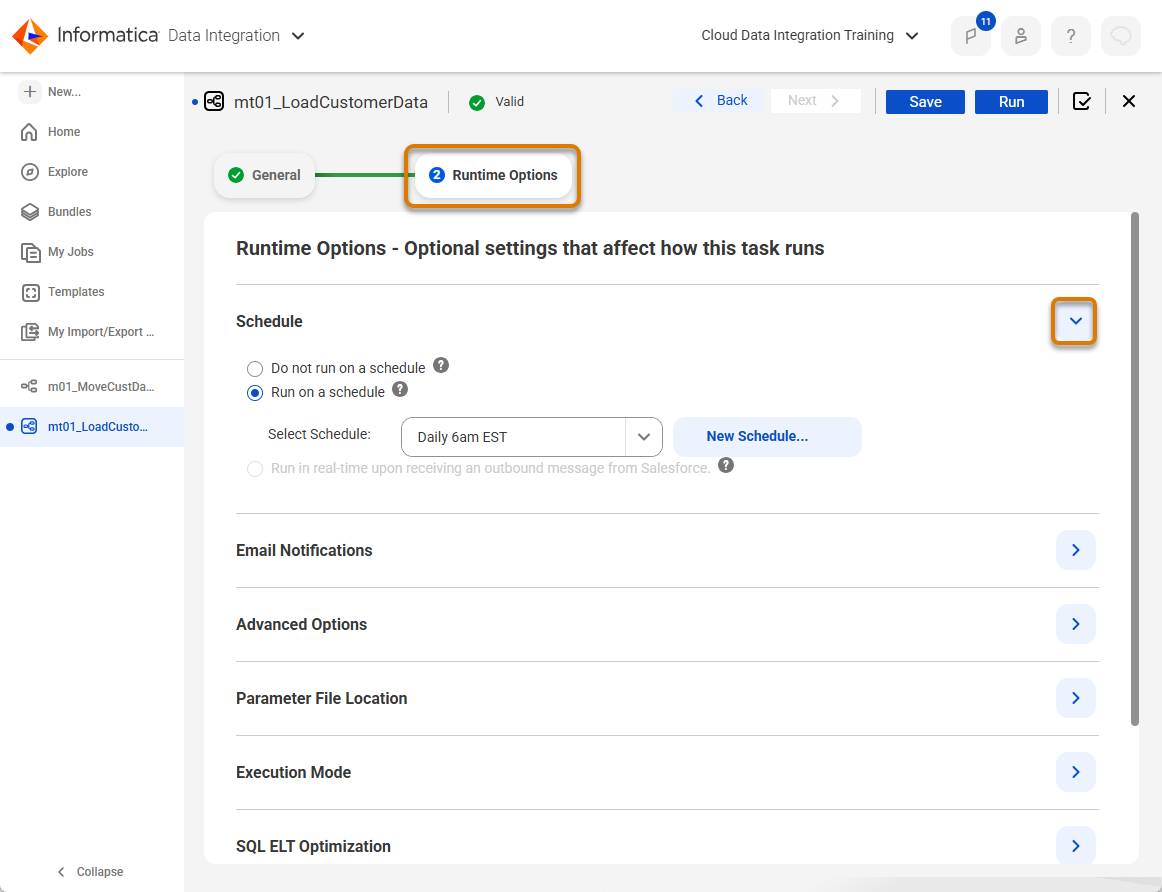The width and height of the screenshot is (1162, 892).
Task: Collapse the sidebar navigation
Action: [x=90, y=871]
